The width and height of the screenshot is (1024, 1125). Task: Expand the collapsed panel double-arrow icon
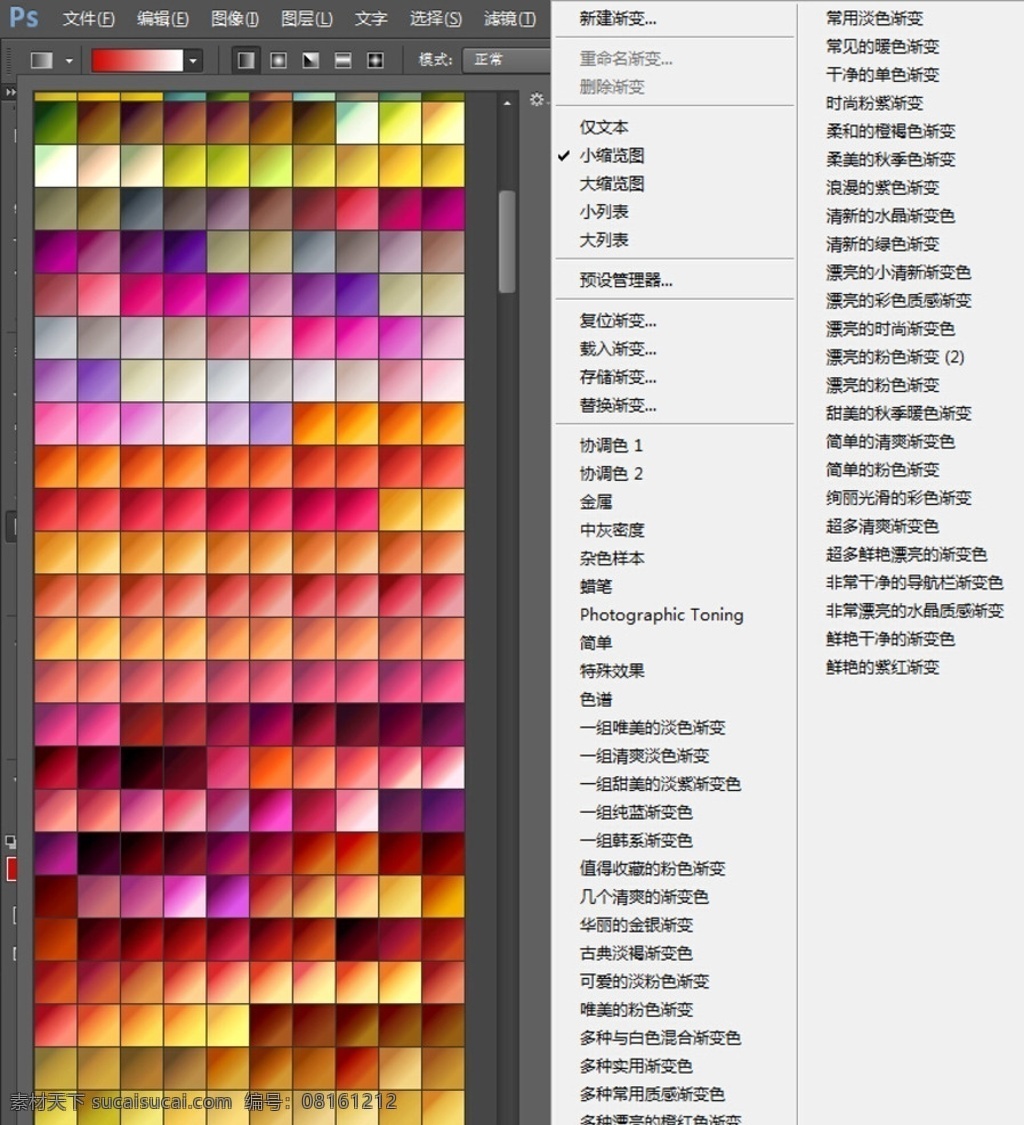[x=10, y=92]
